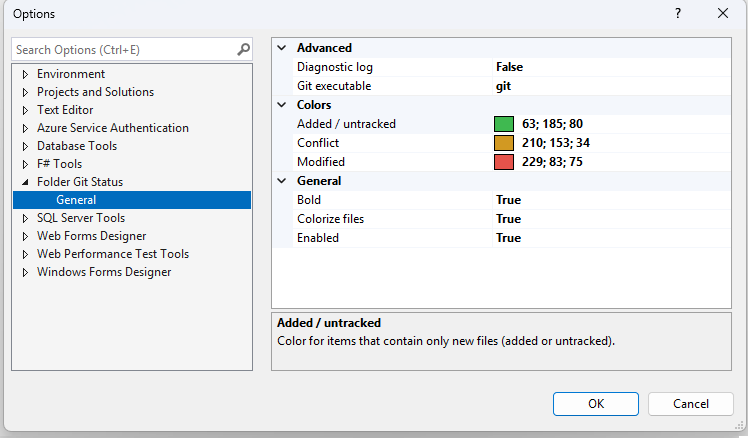
Task: Select the Diagnostic log property label
Action: tap(334, 67)
